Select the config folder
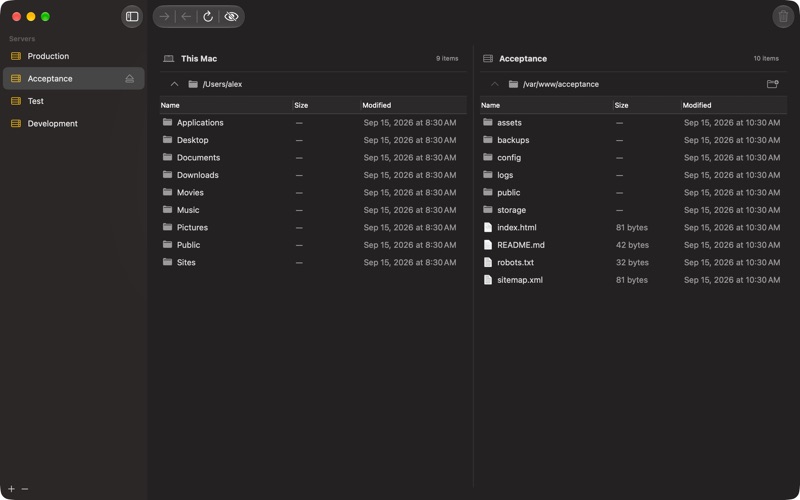Screen dimensions: 800x500 (x=633, y=158)
